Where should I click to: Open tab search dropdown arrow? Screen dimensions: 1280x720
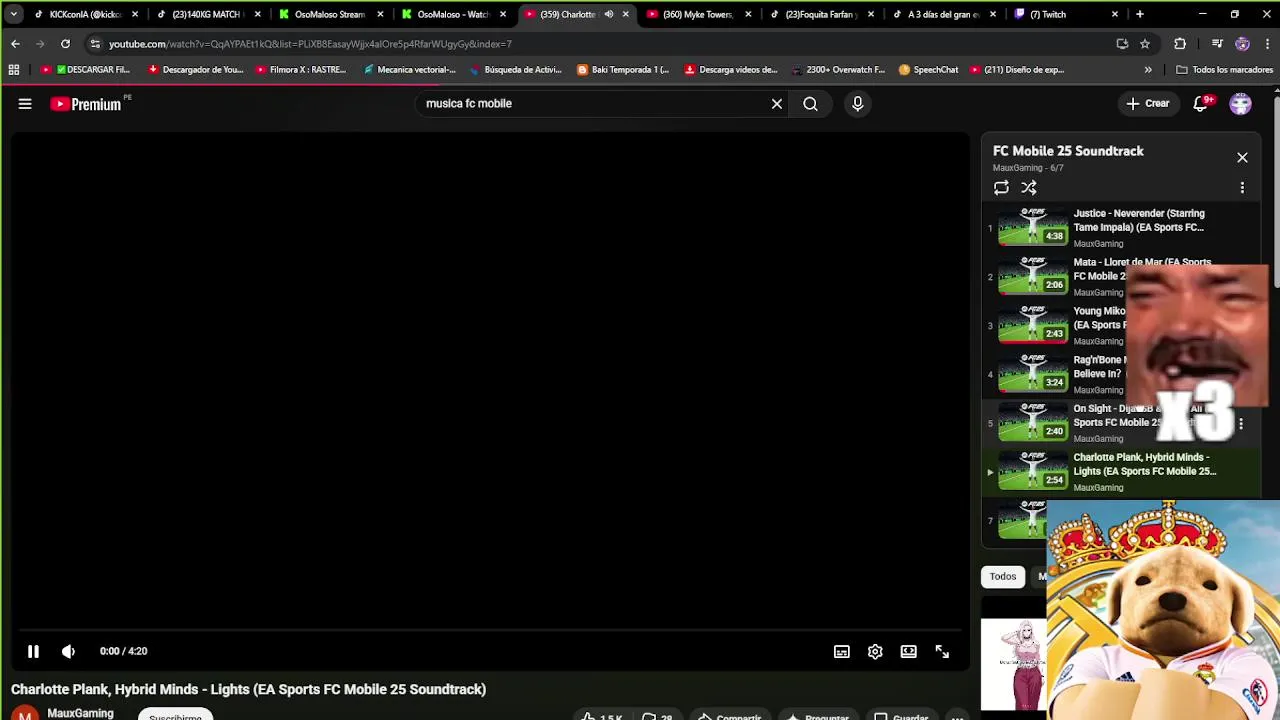13,14
